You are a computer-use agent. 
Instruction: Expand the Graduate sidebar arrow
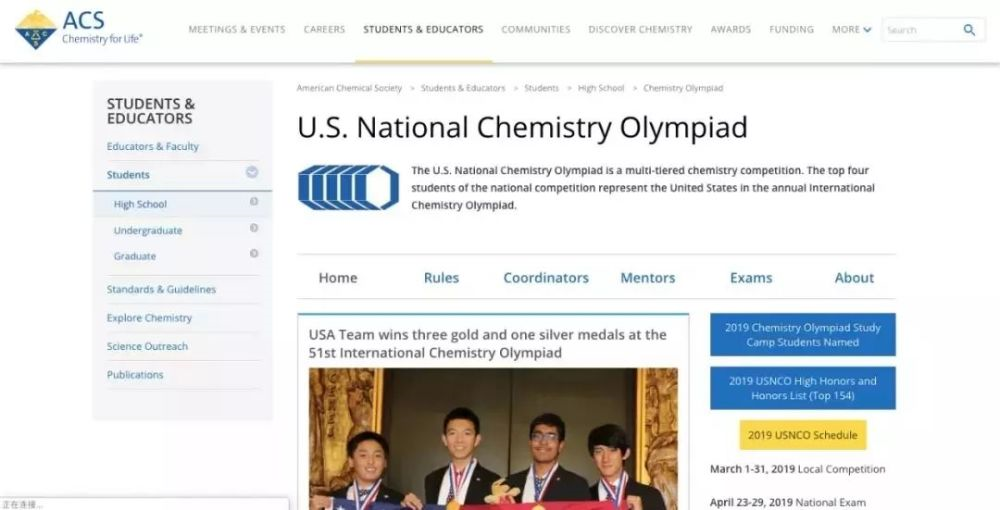point(254,254)
